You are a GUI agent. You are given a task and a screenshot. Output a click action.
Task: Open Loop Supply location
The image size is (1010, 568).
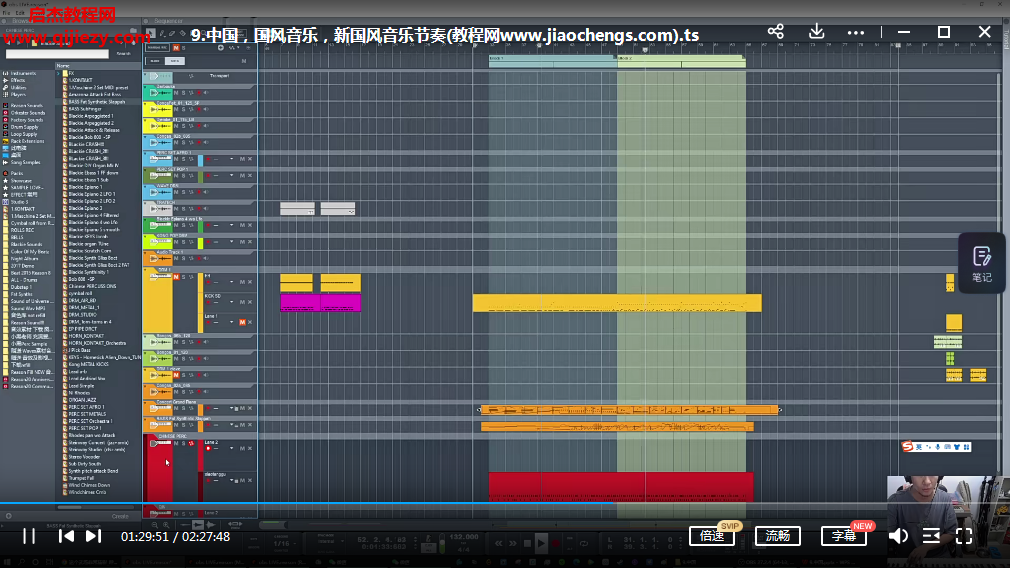coord(24,134)
